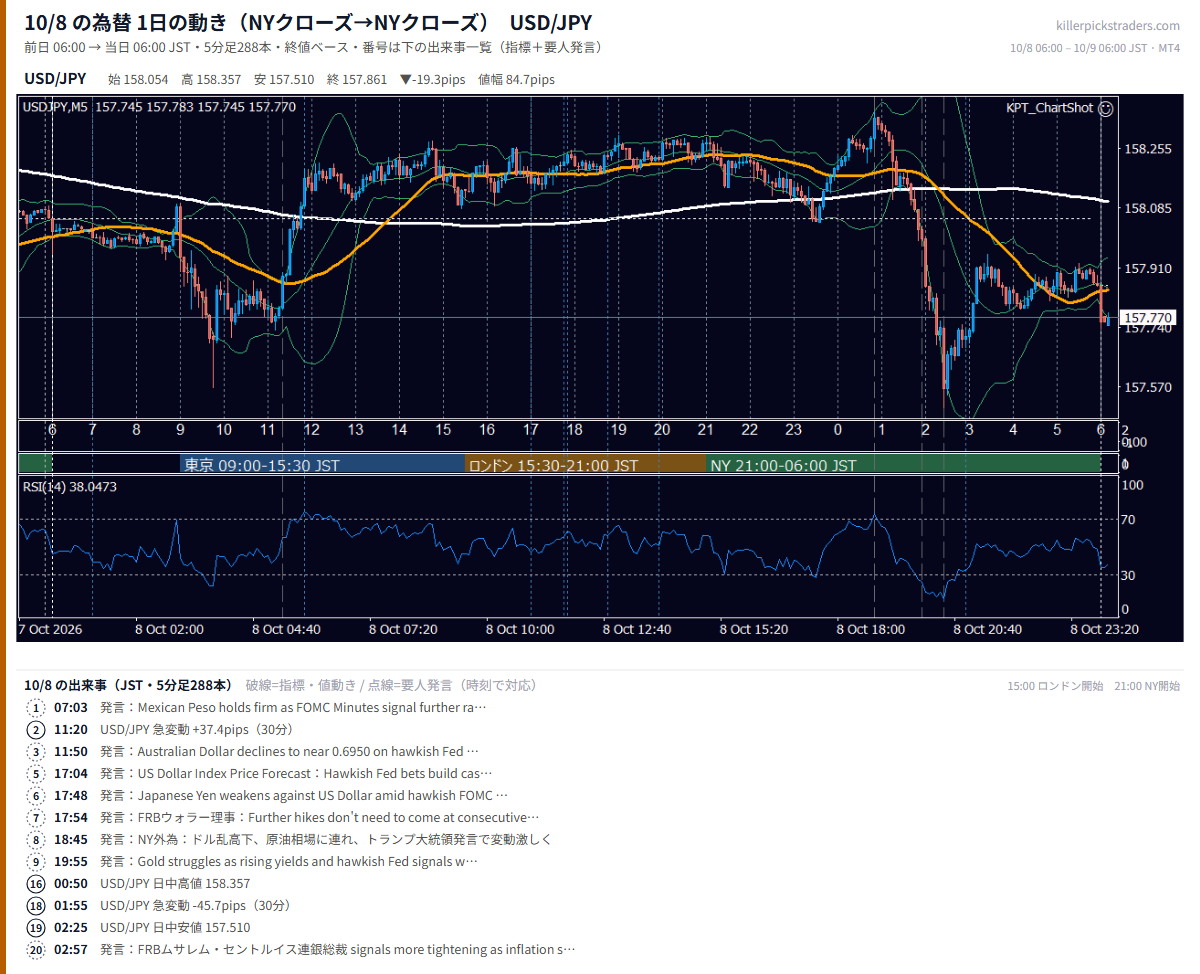
Task: Click the 21:00 NY開始 note
Action: [1147, 686]
